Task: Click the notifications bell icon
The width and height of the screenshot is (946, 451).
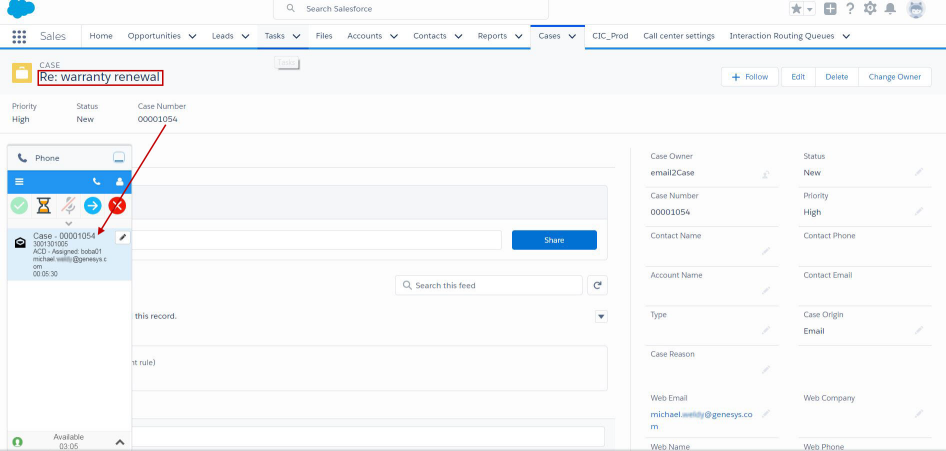Action: coord(890,9)
